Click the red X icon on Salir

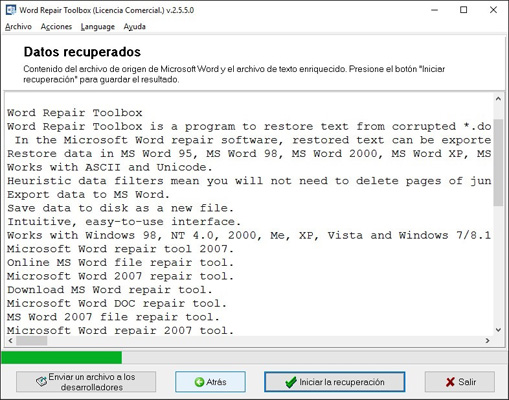pyautogui.click(x=450, y=382)
